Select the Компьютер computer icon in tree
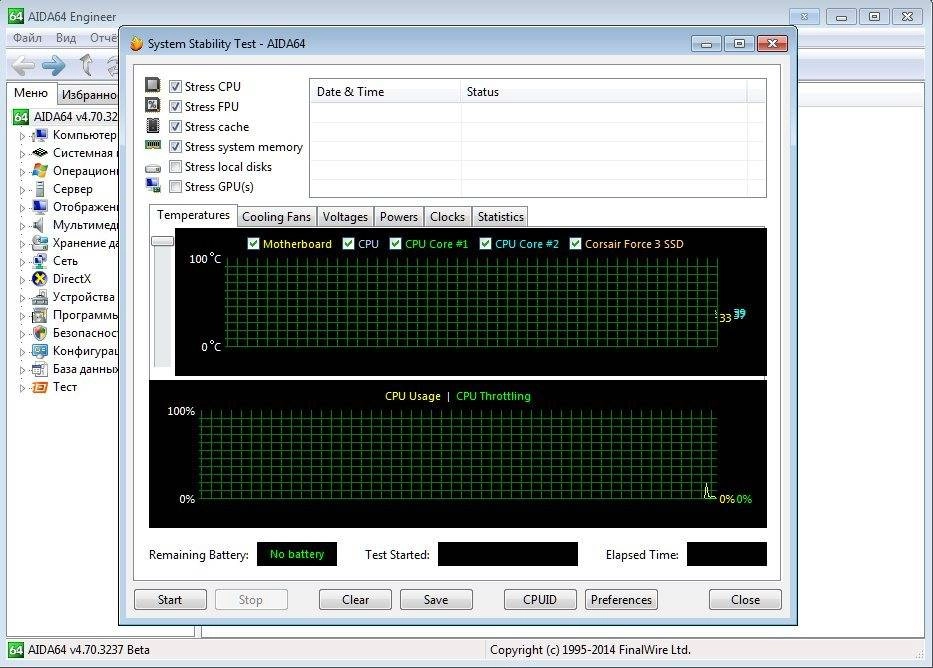The width and height of the screenshot is (933, 668). tap(40, 135)
